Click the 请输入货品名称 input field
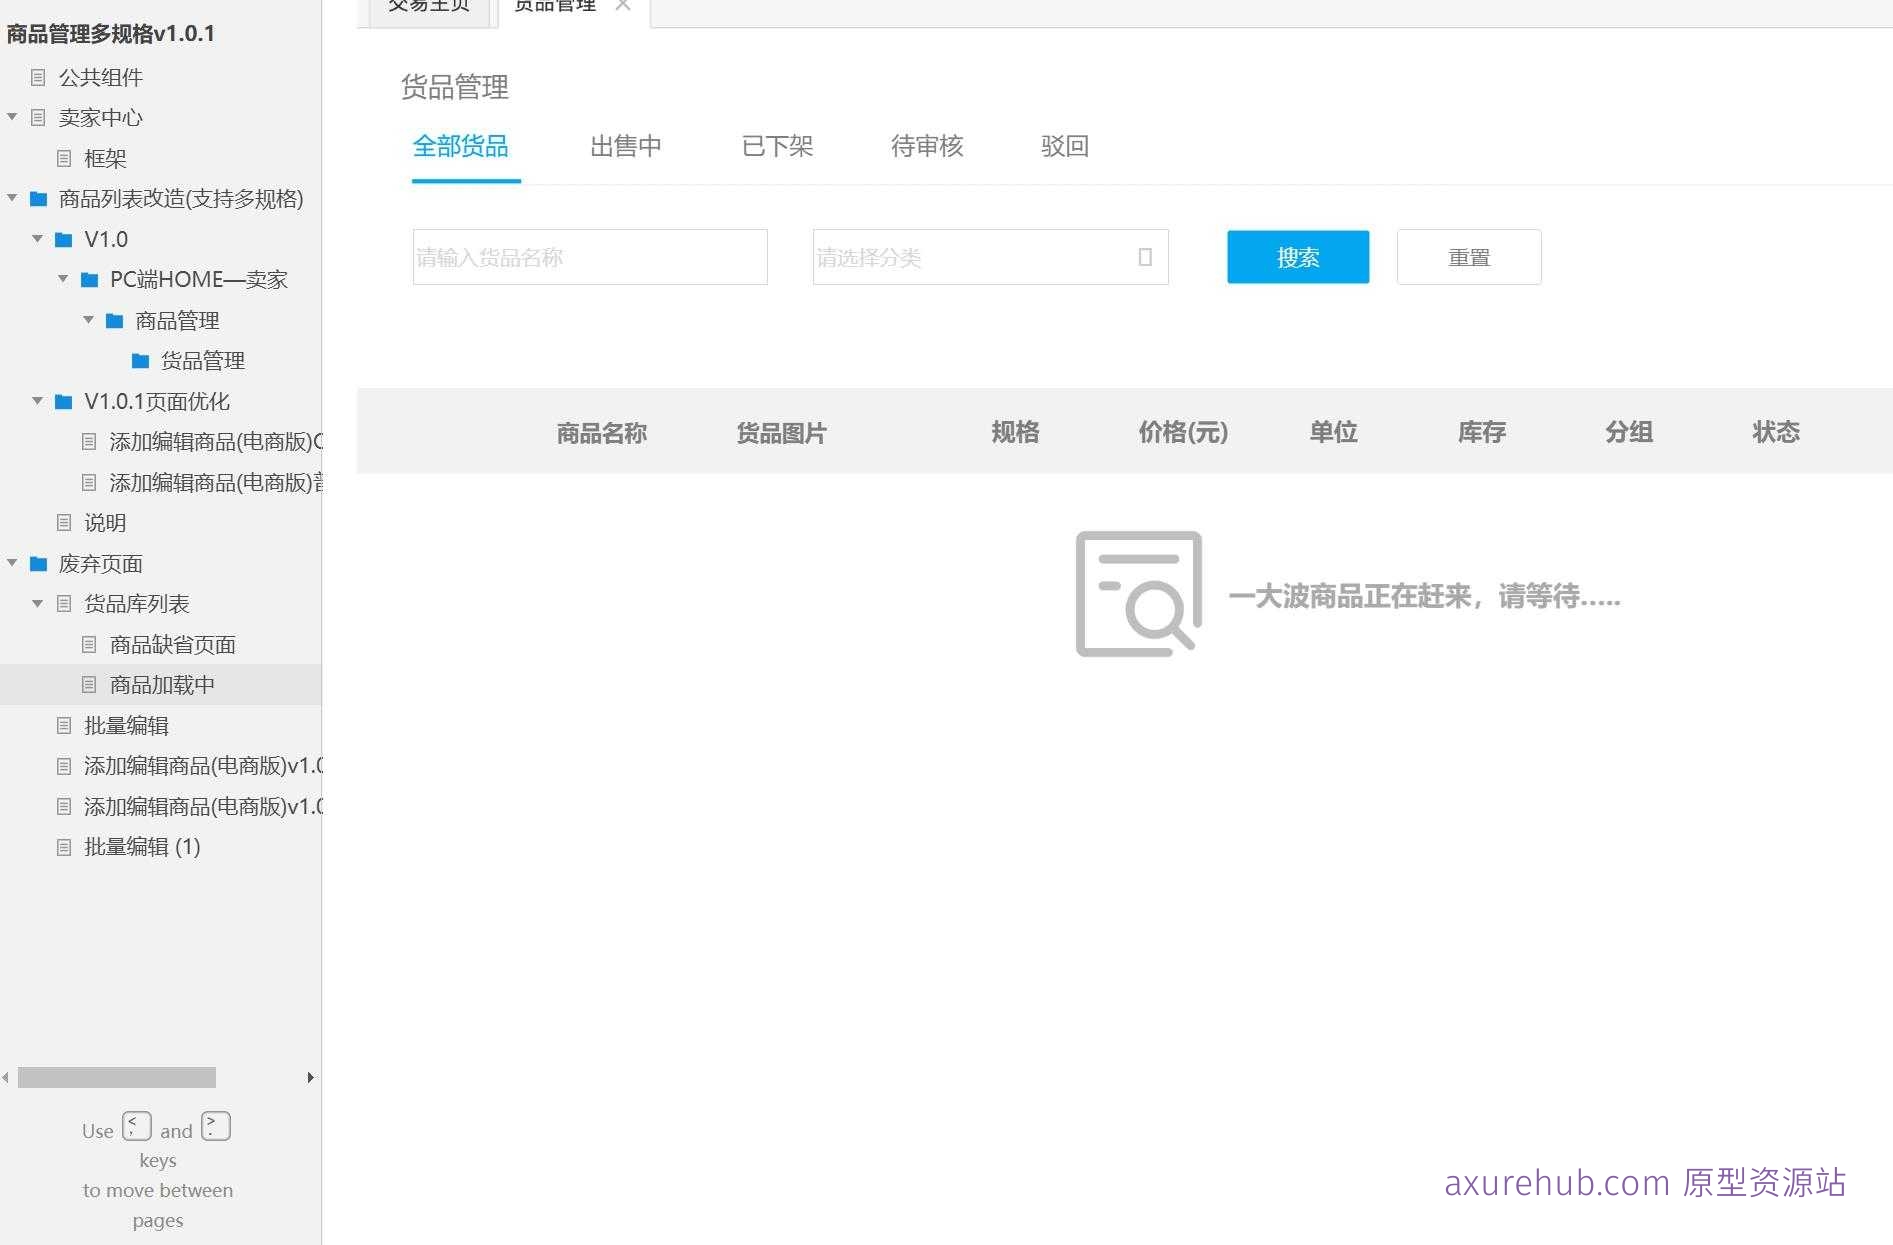The image size is (1893, 1245). pos(589,257)
